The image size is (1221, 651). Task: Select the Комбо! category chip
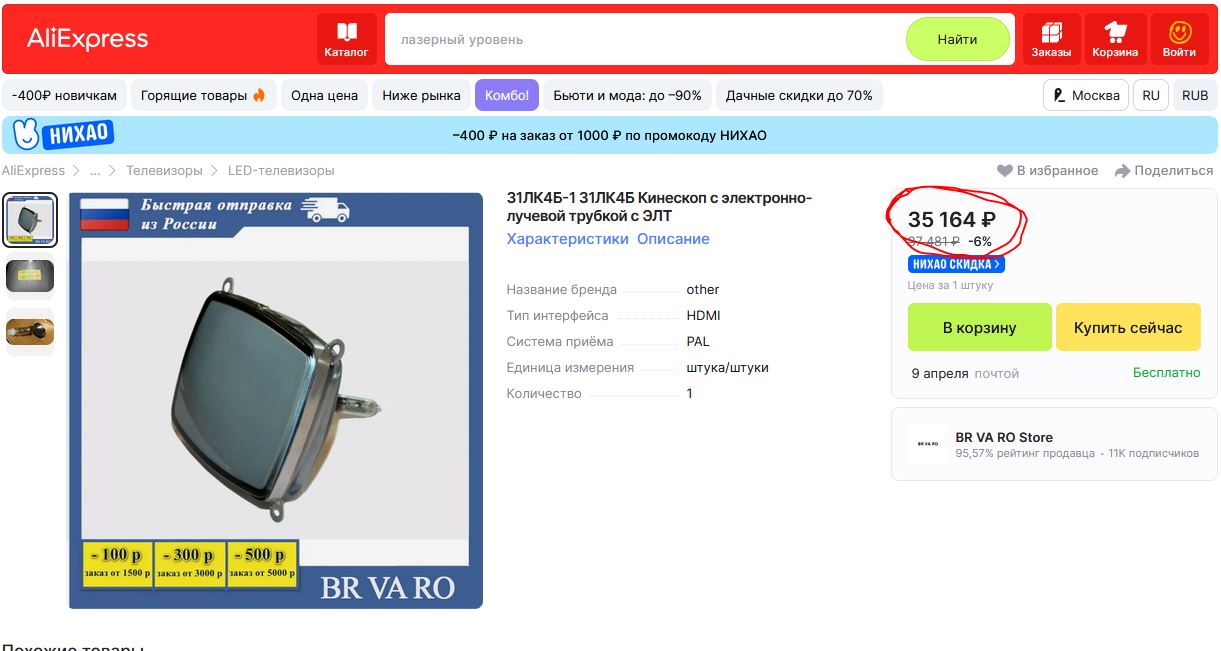[x=507, y=96]
